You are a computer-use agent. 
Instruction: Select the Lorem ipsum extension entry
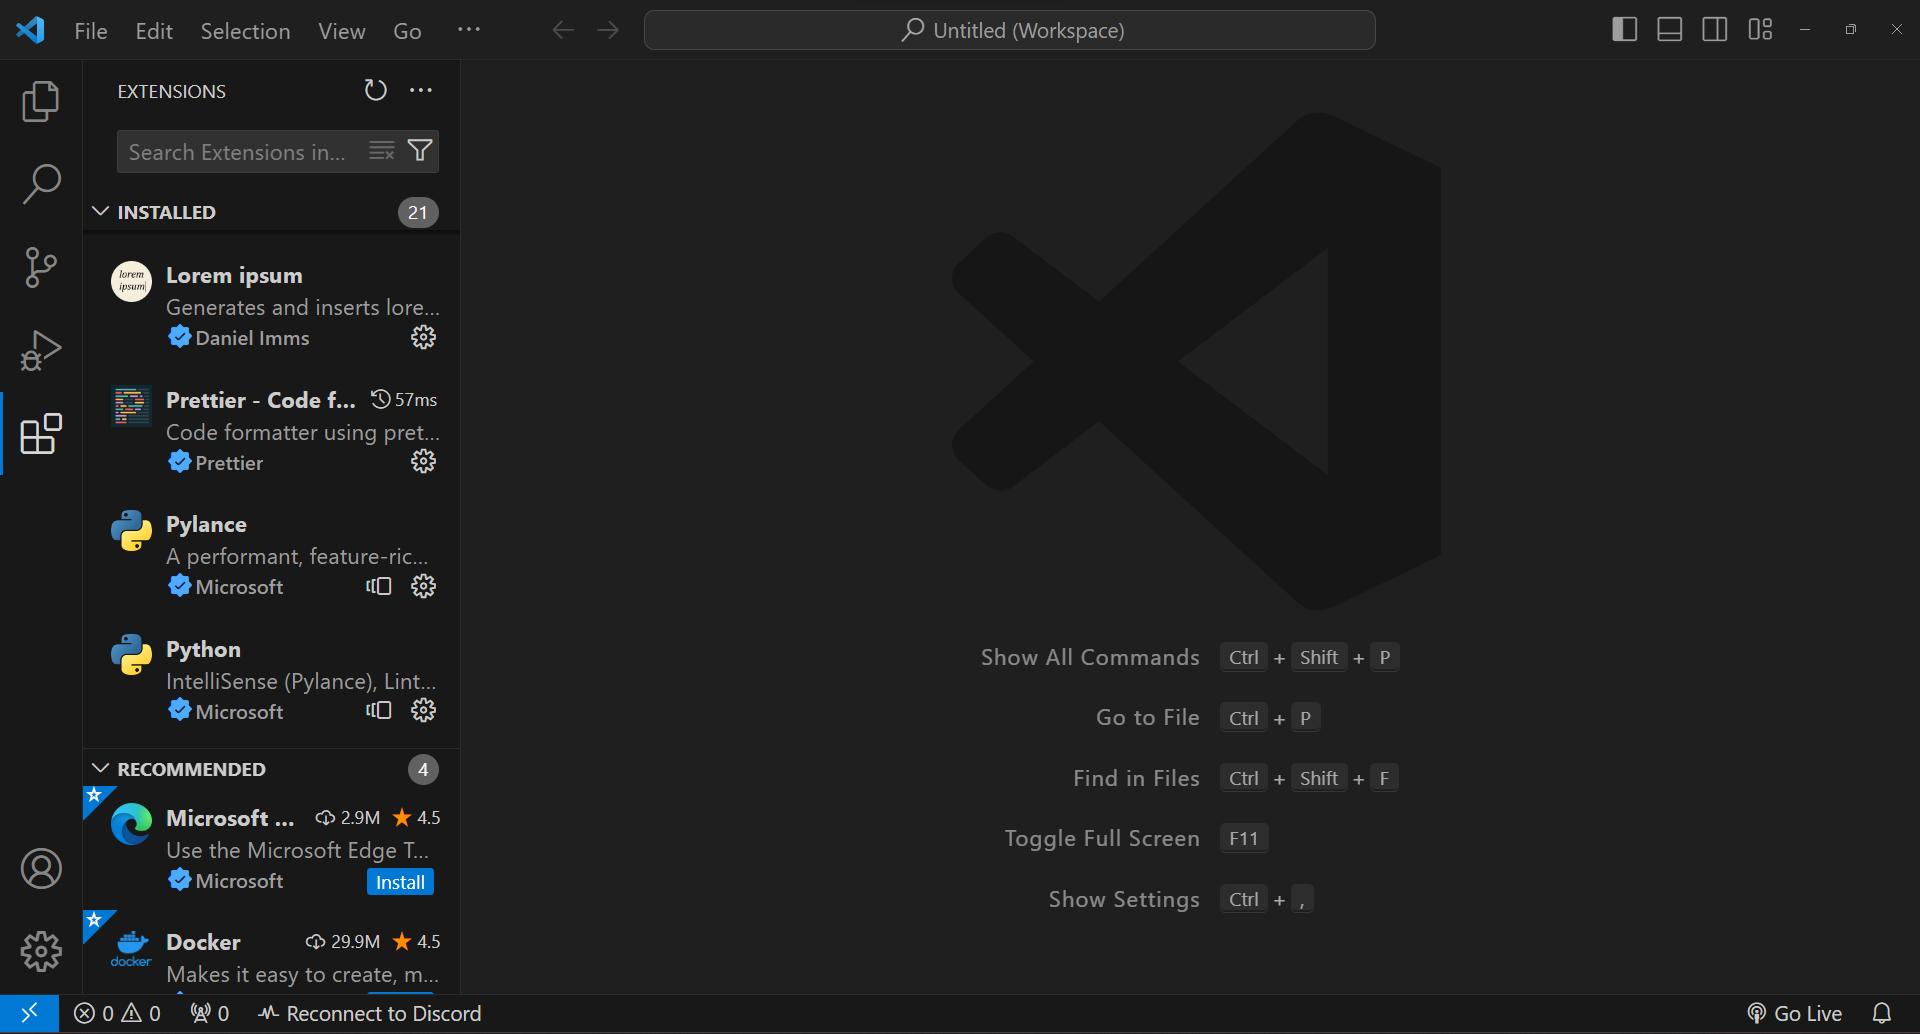point(271,306)
